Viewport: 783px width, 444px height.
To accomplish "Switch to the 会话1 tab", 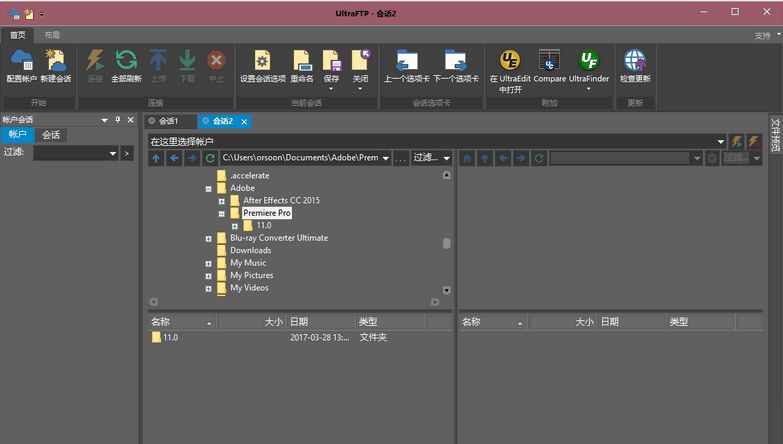I will click(x=169, y=121).
